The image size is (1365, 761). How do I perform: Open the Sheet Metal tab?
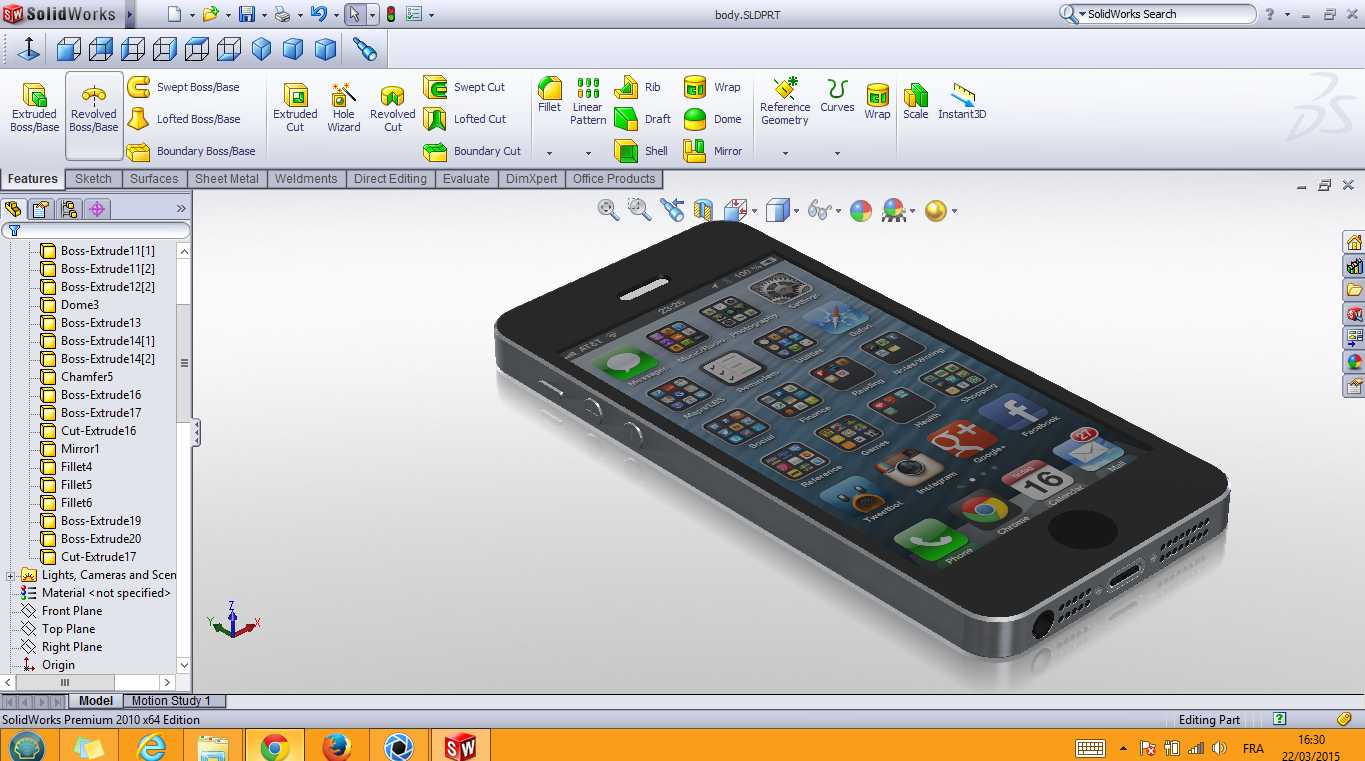point(227,179)
